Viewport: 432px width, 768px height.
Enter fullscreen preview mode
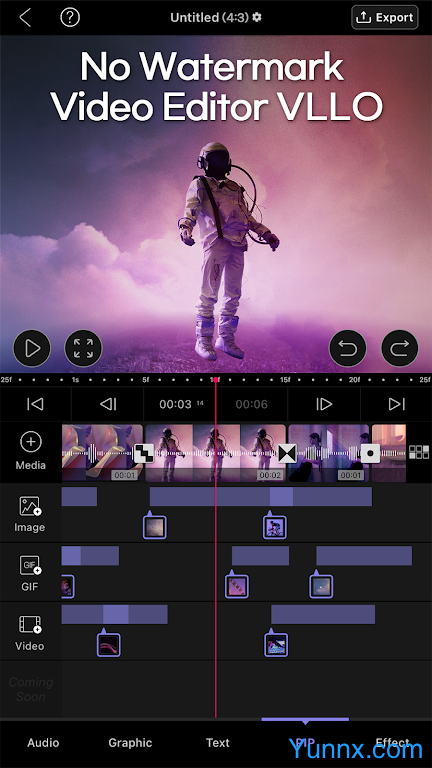pos(83,348)
